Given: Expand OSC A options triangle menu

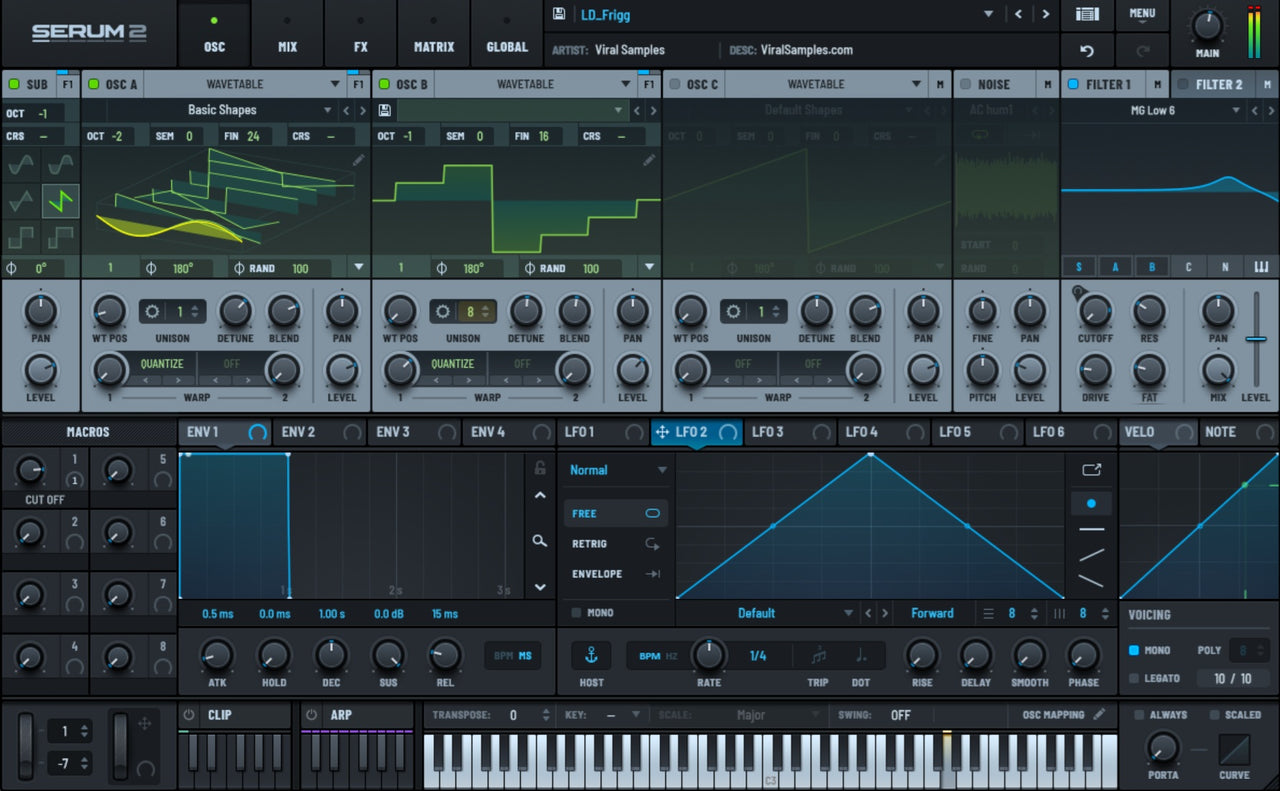Looking at the screenshot, I should [x=359, y=267].
